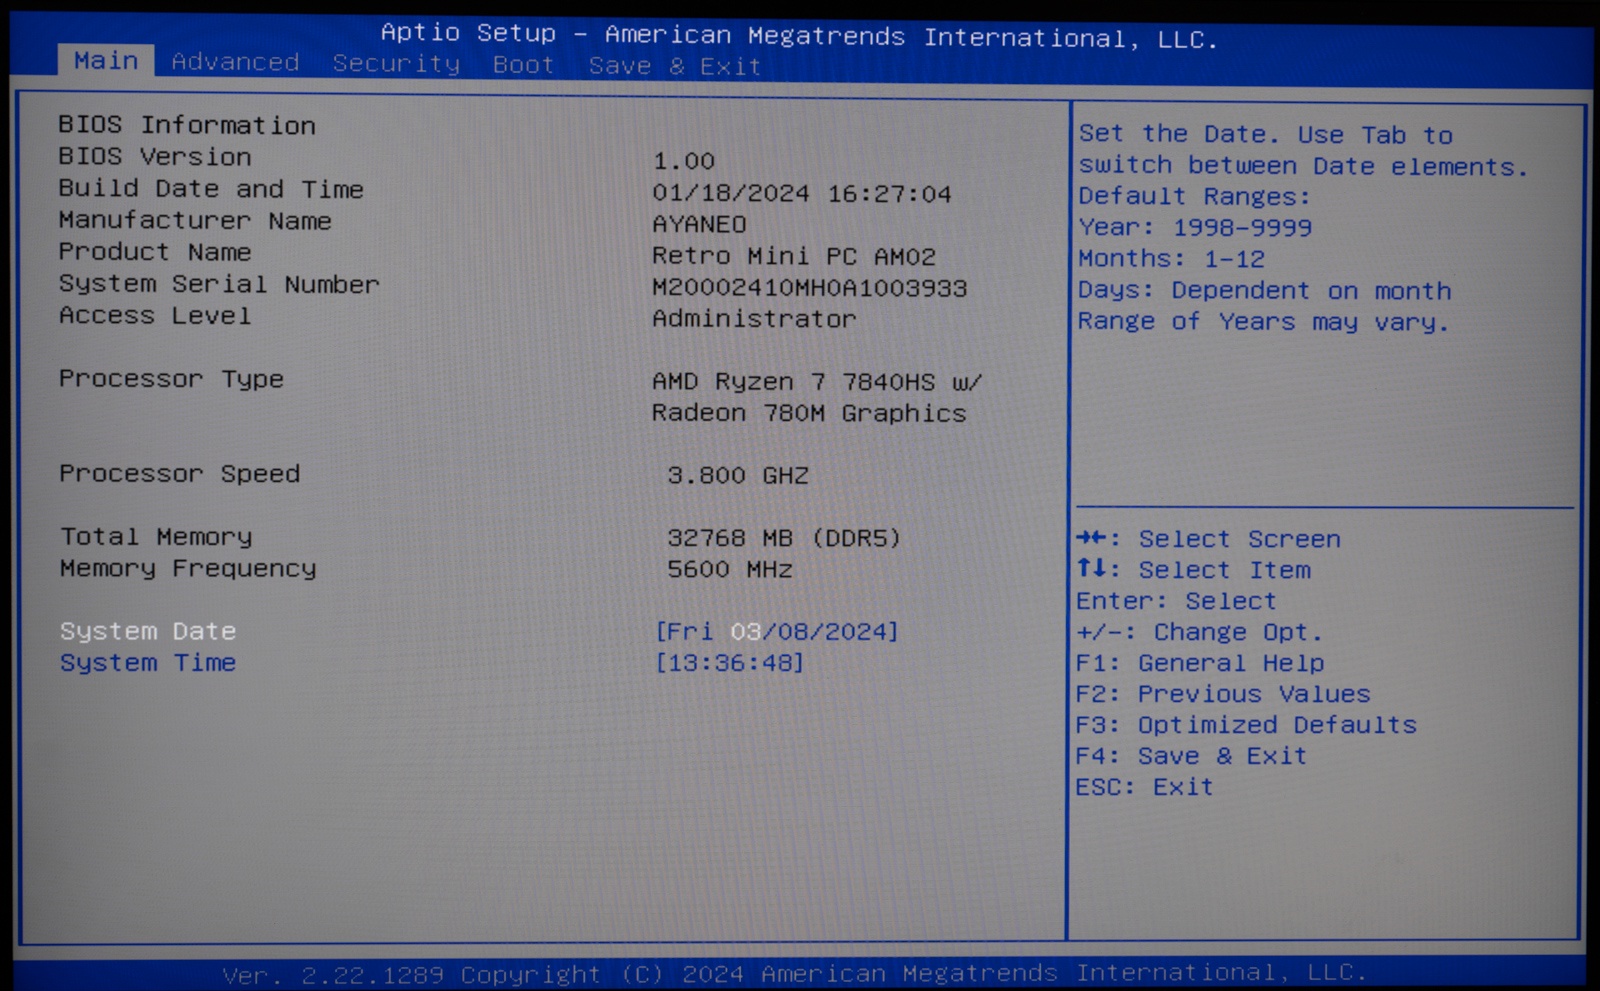Screen dimensions: 1600x991
Task: Select the System Time label
Action: click(x=148, y=663)
